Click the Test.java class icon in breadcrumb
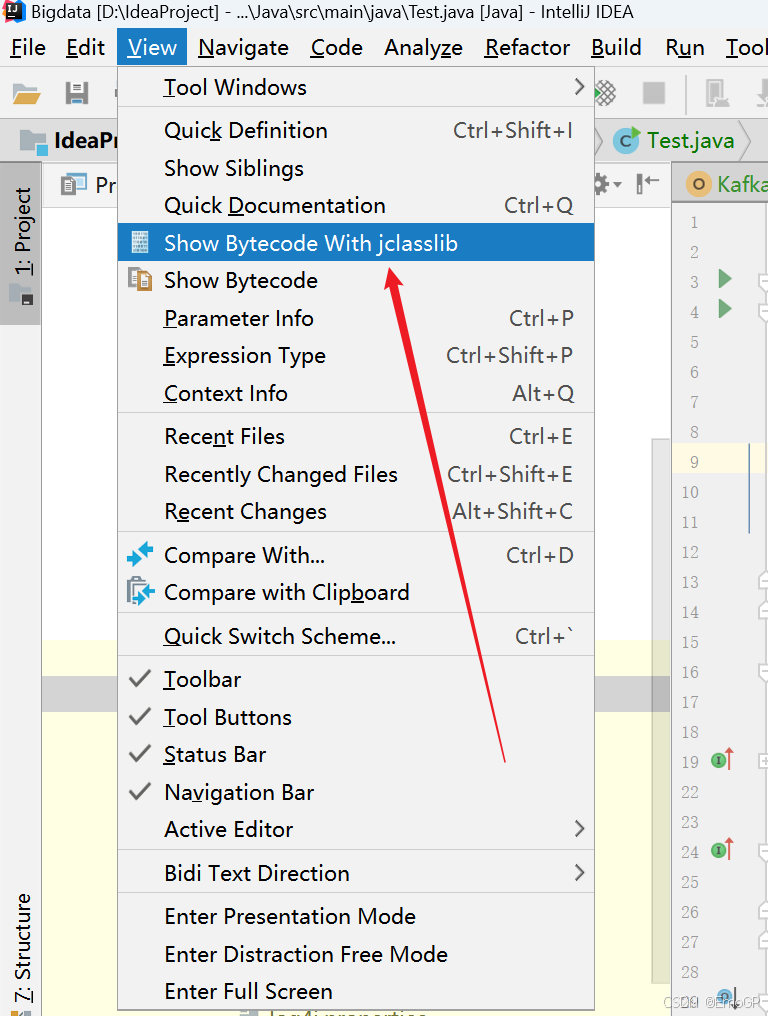Image resolution: width=768 pixels, height=1016 pixels. [626, 140]
